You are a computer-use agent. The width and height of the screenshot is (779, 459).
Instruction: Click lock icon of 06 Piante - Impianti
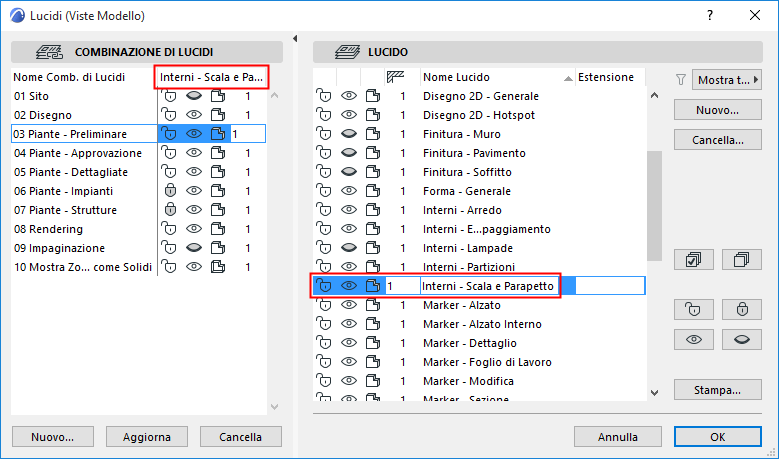pyautogui.click(x=170, y=191)
